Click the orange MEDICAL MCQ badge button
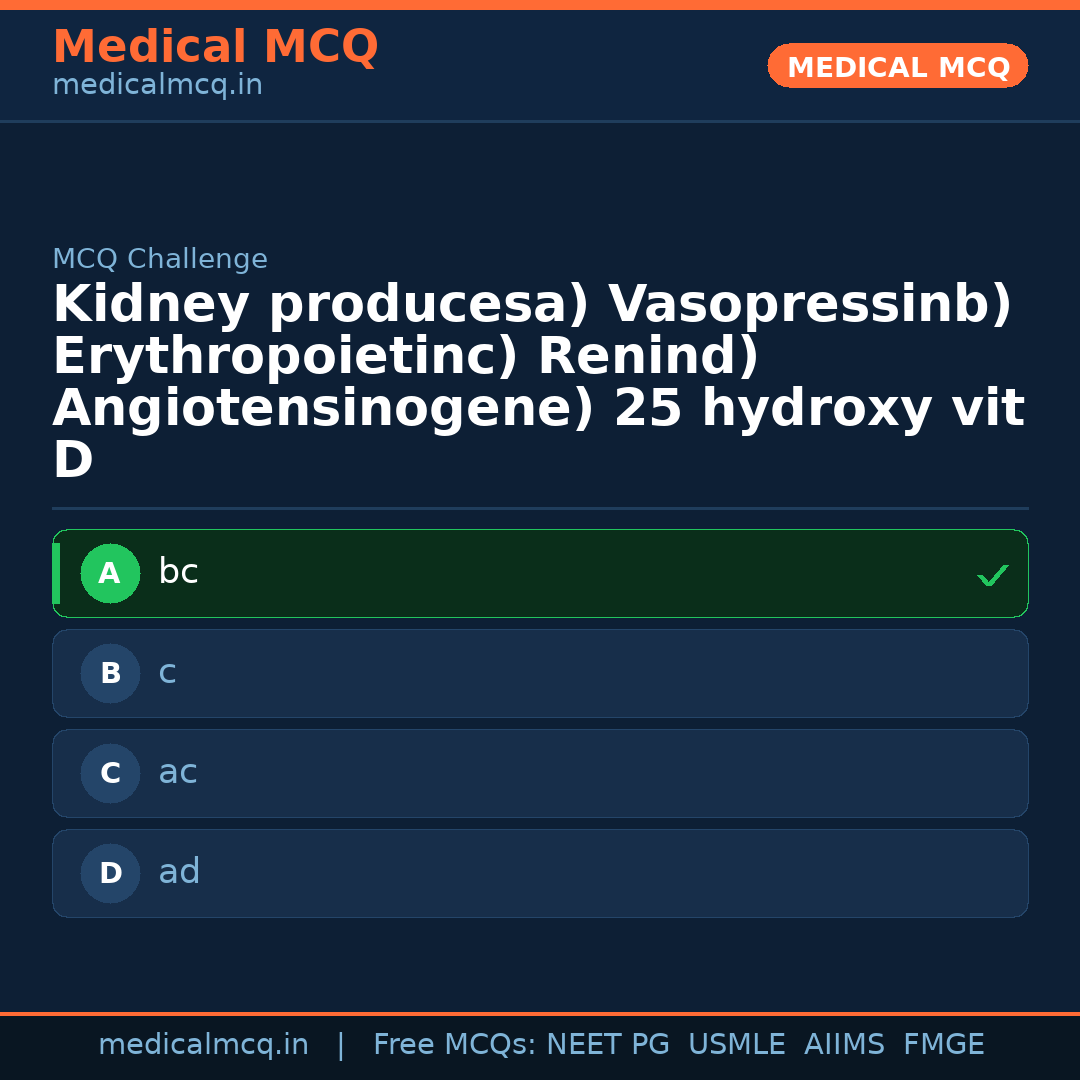 point(897,66)
